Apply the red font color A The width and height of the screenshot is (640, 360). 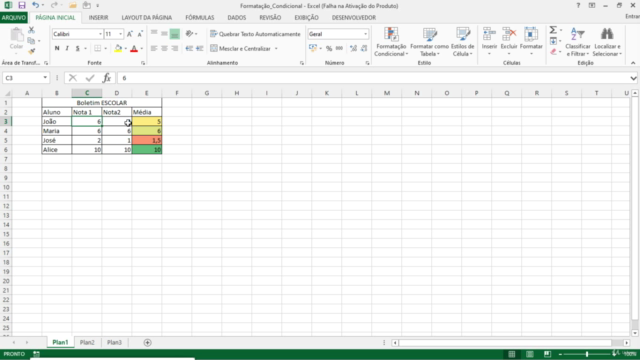[134, 48]
